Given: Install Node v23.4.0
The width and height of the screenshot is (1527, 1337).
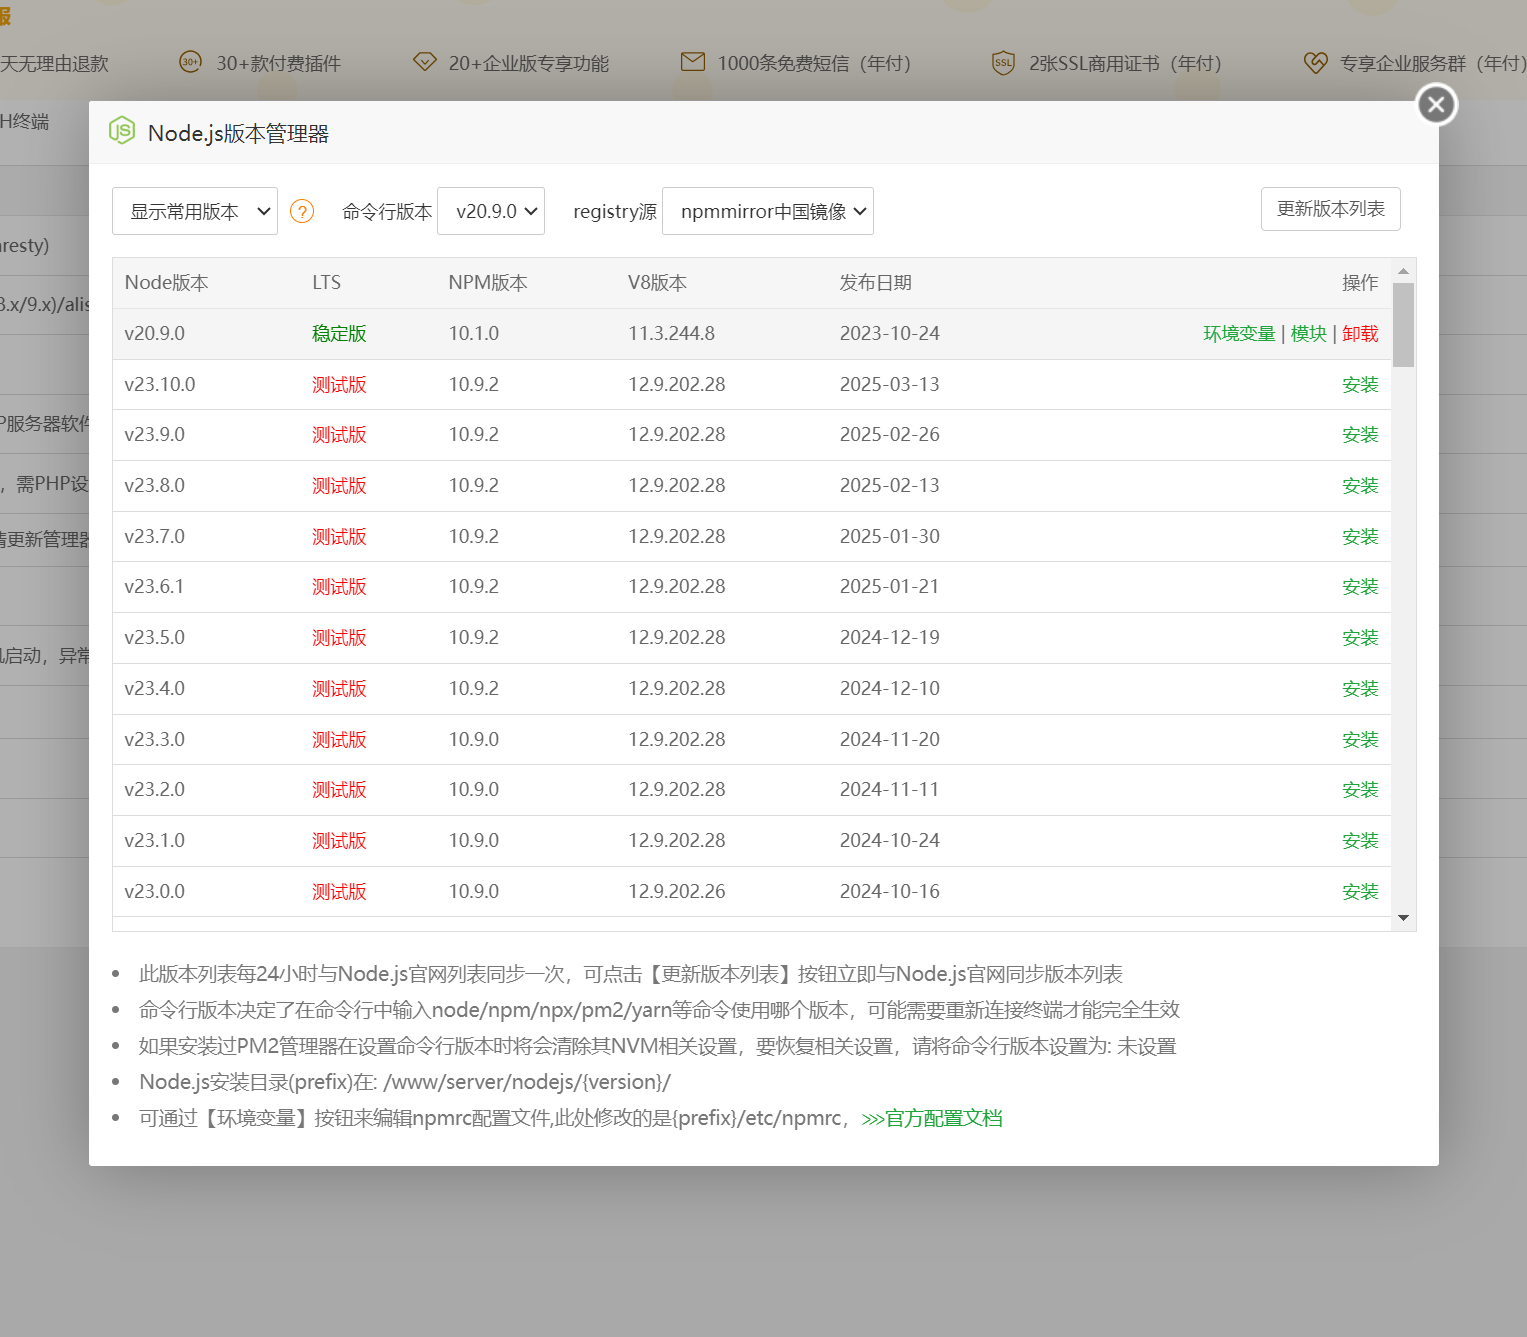Looking at the screenshot, I should point(1360,689).
